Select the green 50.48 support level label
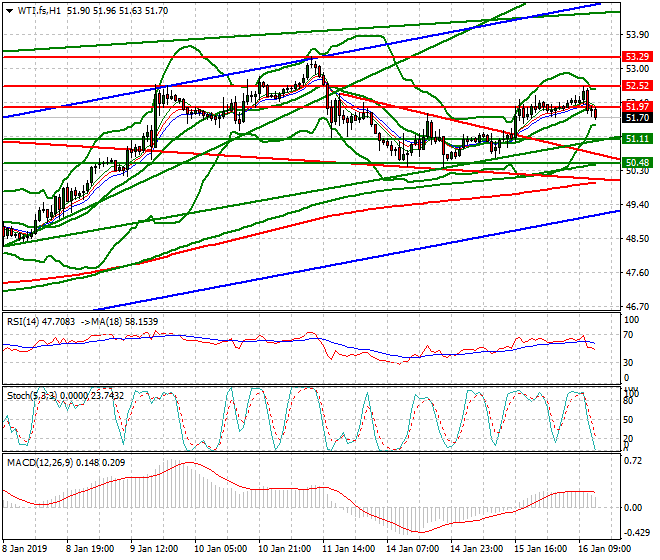The width and height of the screenshot is (660, 560). (637, 163)
